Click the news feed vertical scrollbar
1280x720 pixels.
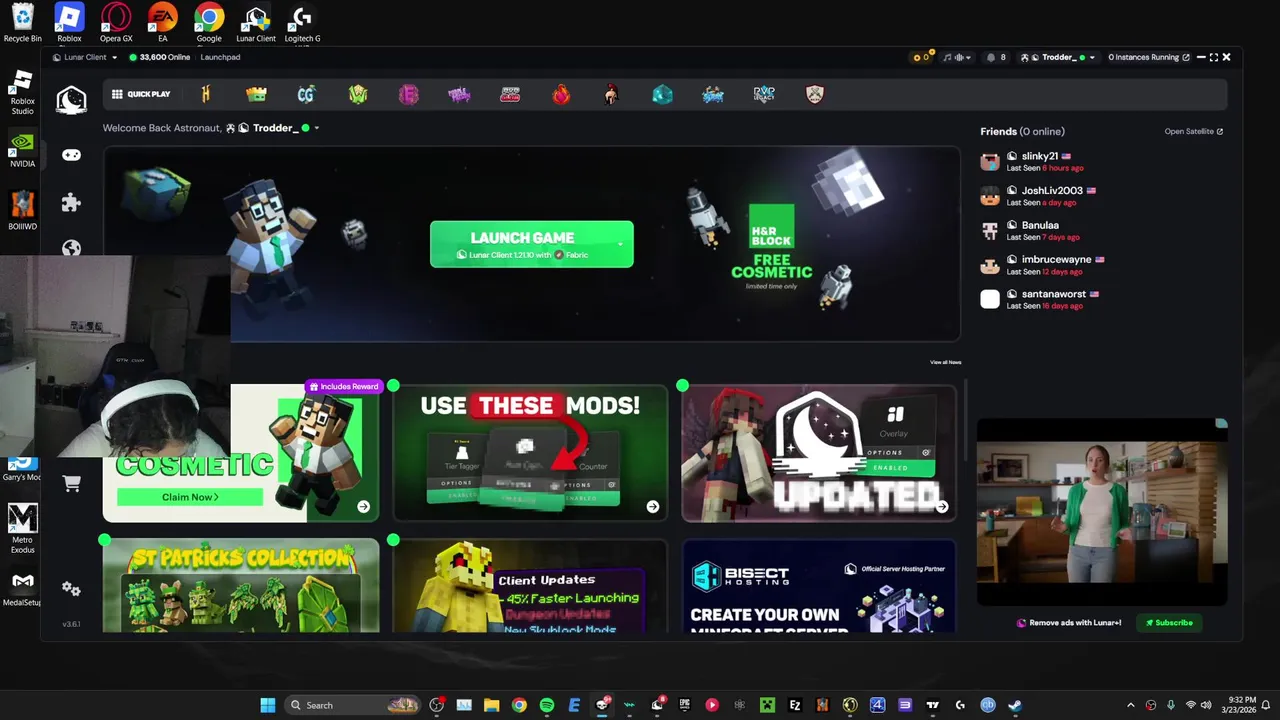pyautogui.click(x=966, y=420)
